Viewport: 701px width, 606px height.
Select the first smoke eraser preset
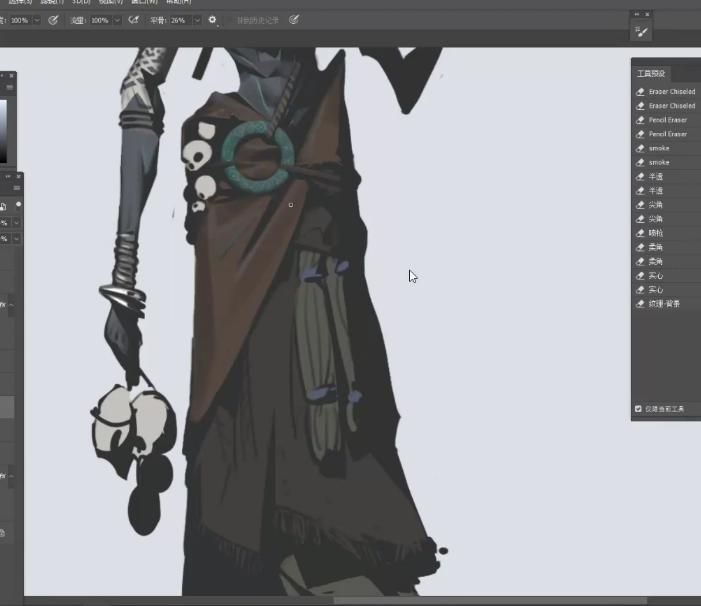pos(666,148)
